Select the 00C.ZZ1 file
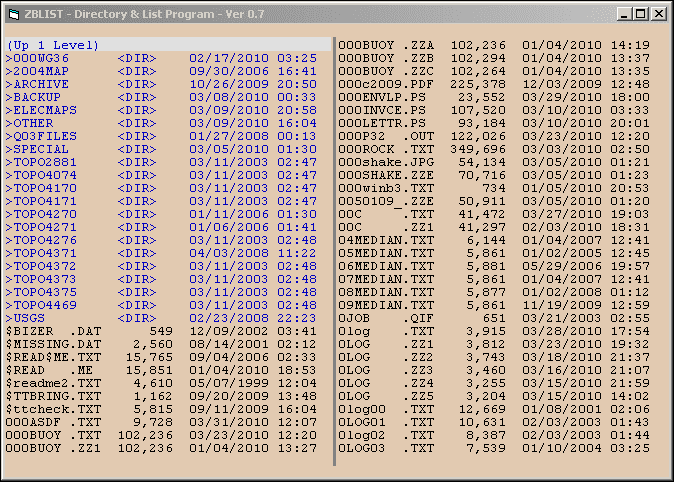 (x=494, y=227)
